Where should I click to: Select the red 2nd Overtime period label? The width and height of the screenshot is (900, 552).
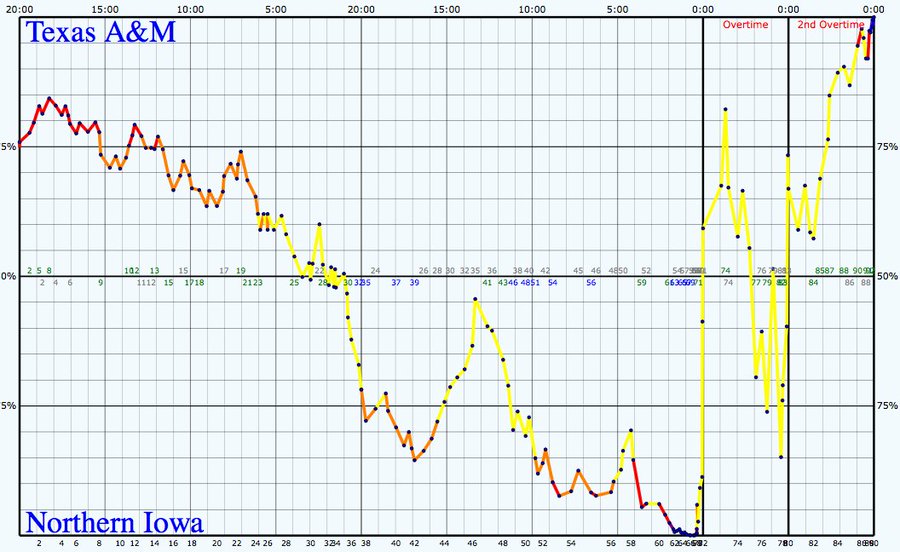(x=830, y=25)
